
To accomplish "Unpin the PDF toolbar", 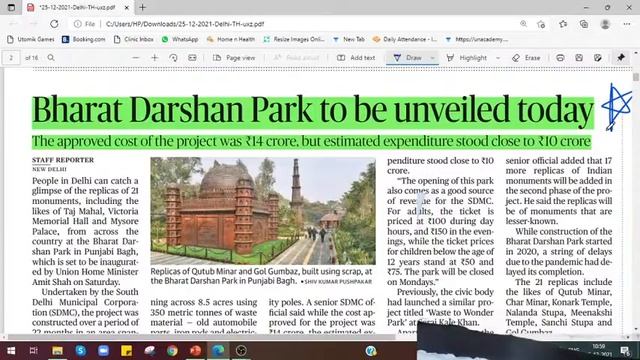I will pyautogui.click(x=621, y=58).
